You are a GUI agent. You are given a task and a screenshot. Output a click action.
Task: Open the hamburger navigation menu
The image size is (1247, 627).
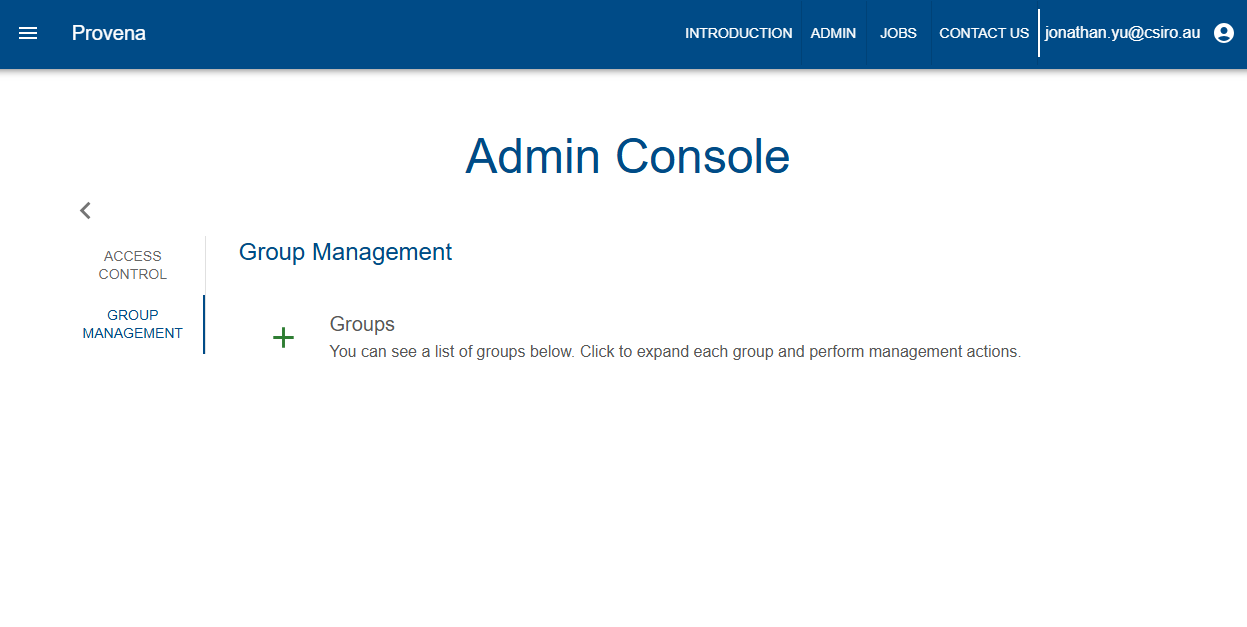(28, 33)
